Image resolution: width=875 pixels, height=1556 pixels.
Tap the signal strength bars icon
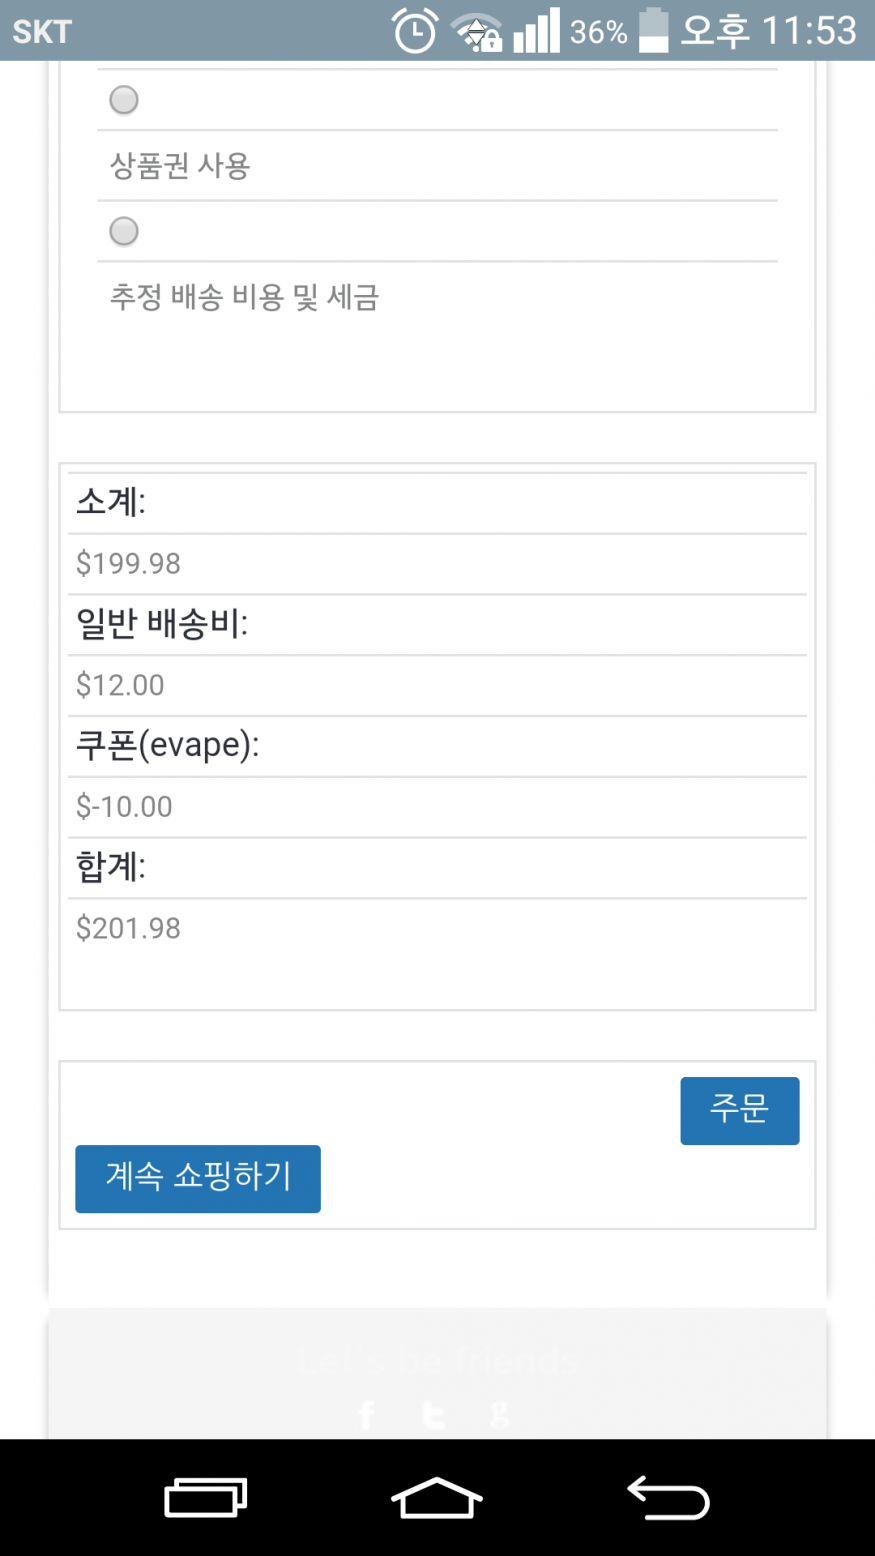pos(536,31)
